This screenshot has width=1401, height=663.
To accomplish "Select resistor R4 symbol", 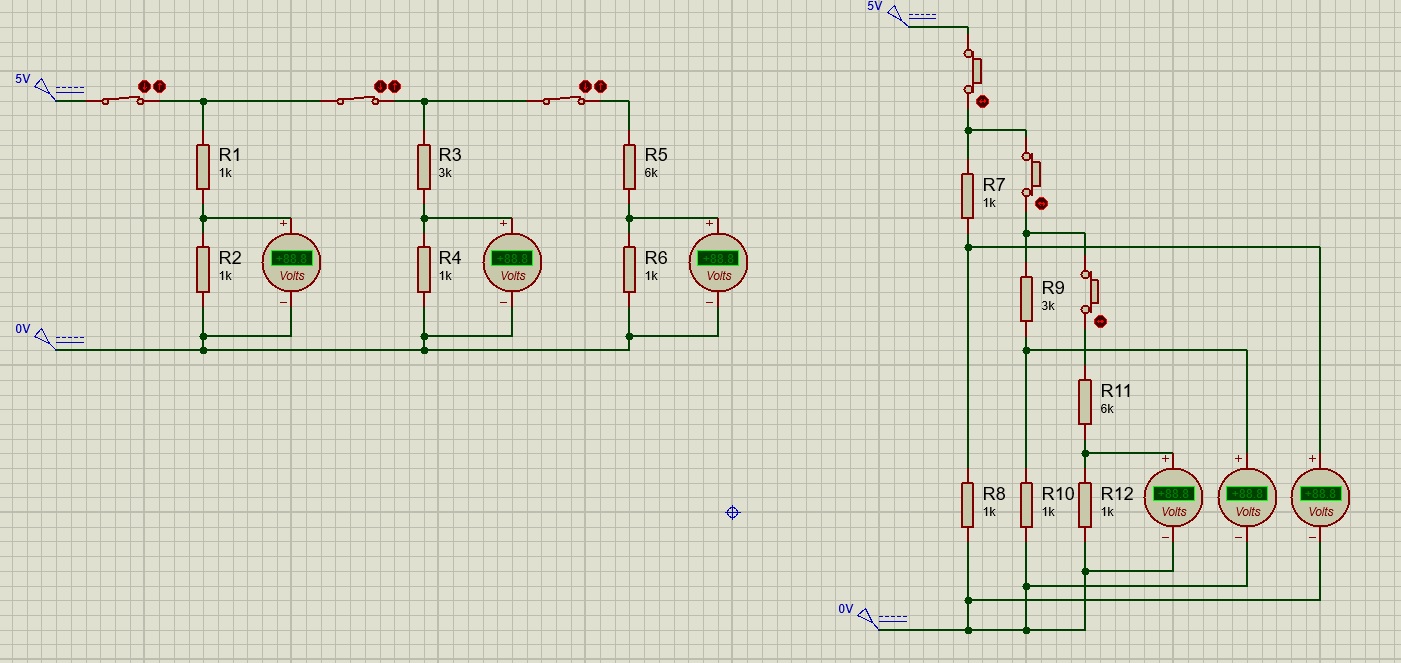I will coord(424,269).
